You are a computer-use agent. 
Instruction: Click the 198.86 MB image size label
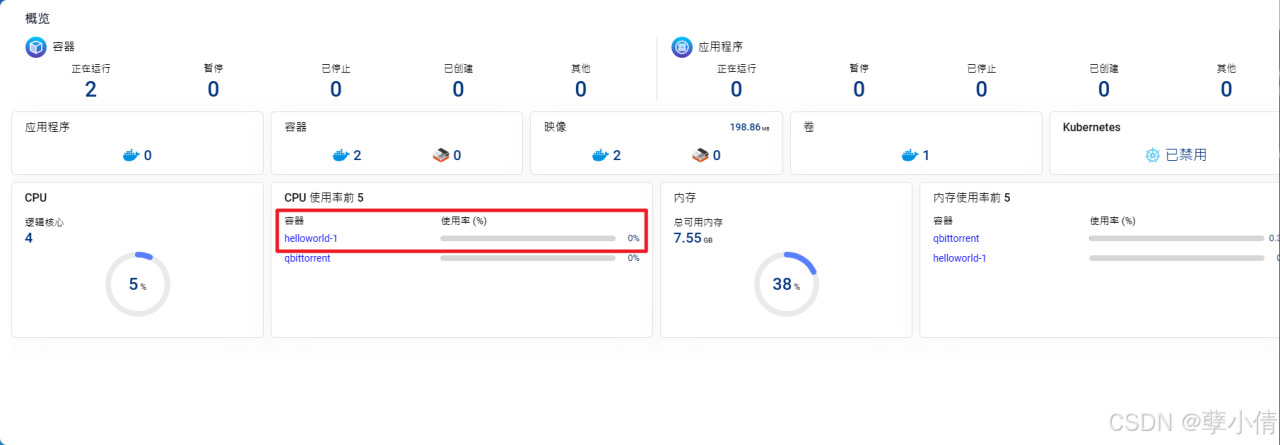pos(749,127)
